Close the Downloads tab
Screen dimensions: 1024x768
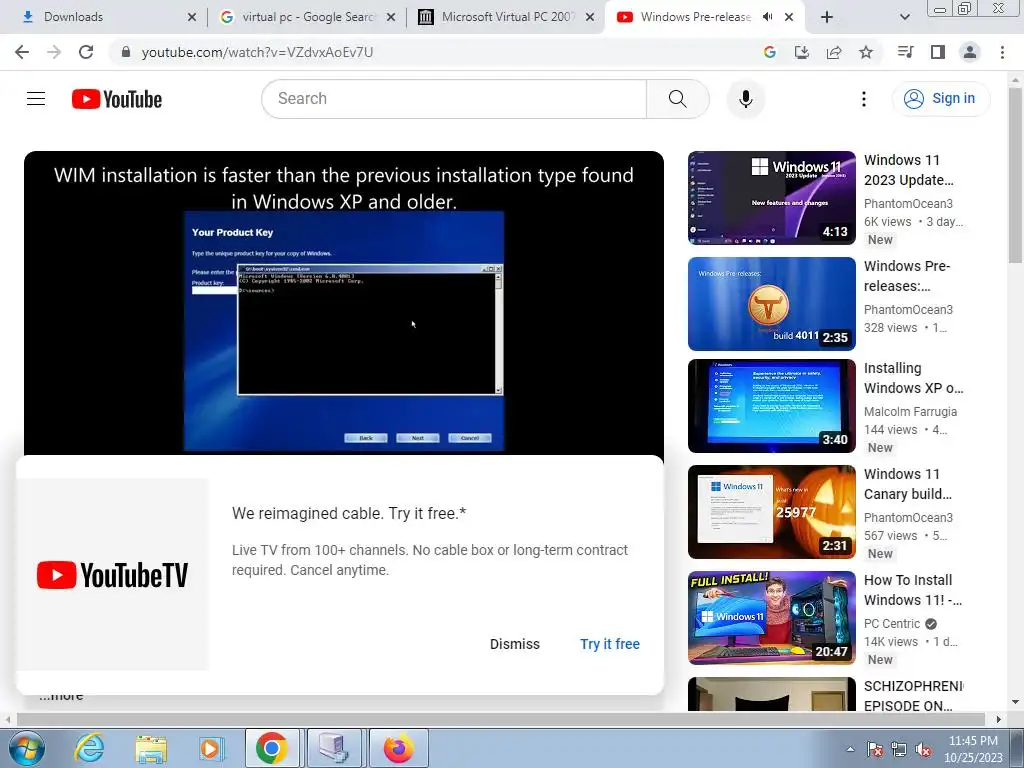[x=191, y=17]
